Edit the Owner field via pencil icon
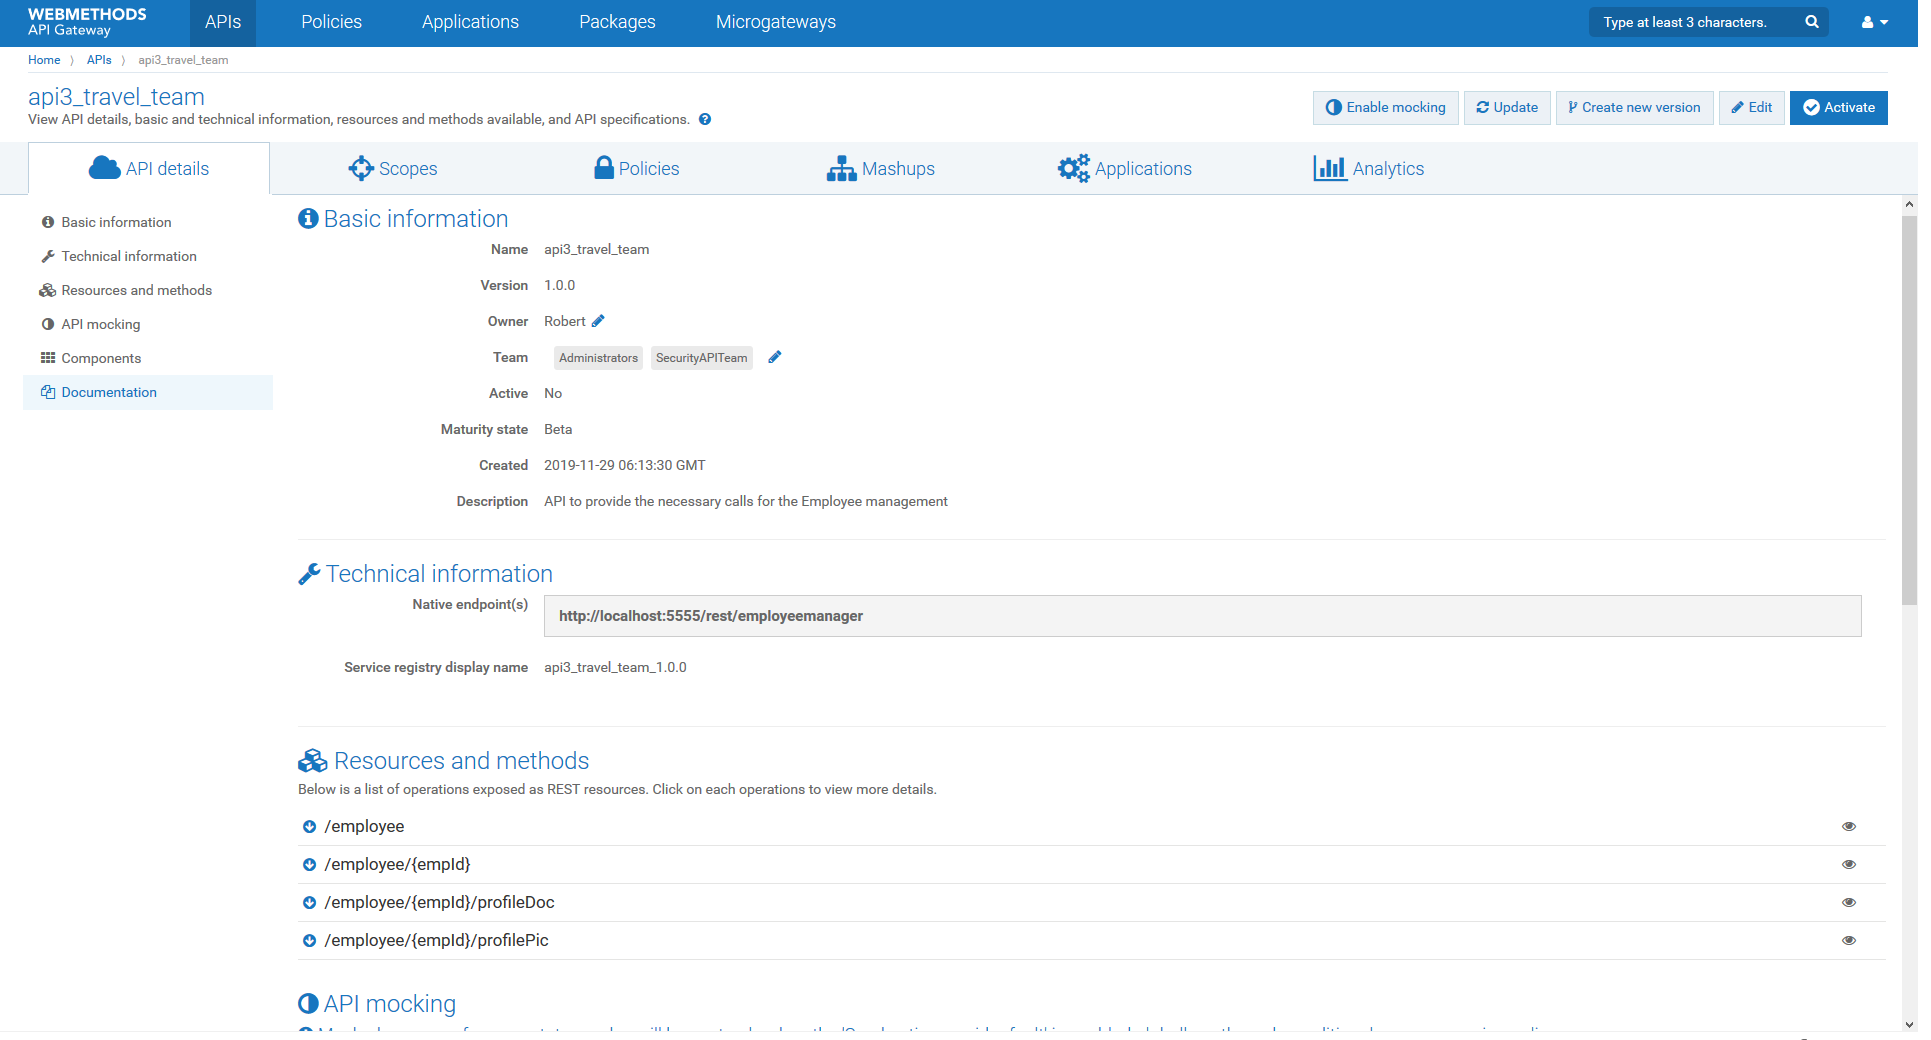 coord(599,320)
